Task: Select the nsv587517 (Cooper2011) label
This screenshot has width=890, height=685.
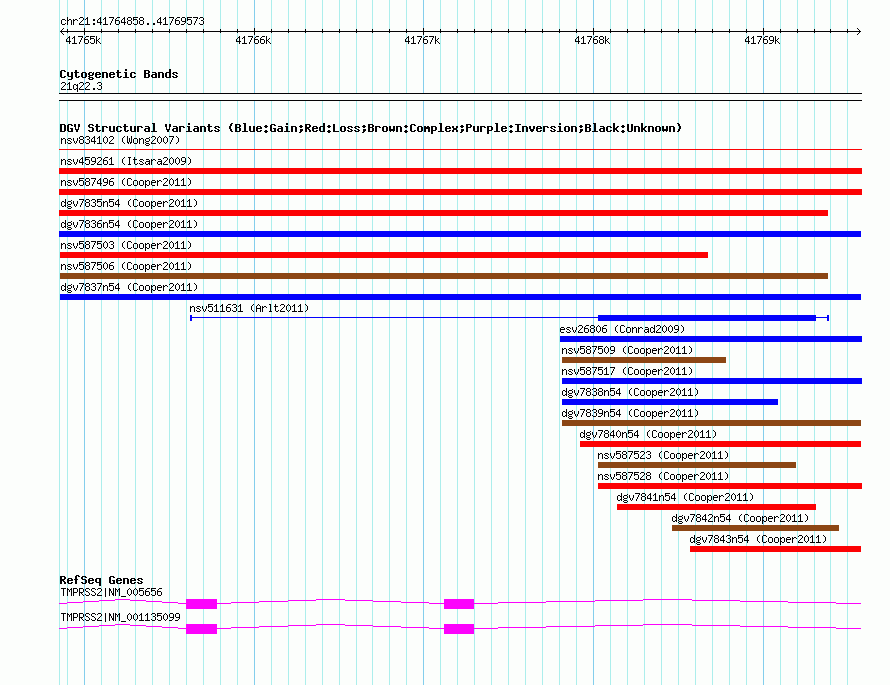Action: 627,371
